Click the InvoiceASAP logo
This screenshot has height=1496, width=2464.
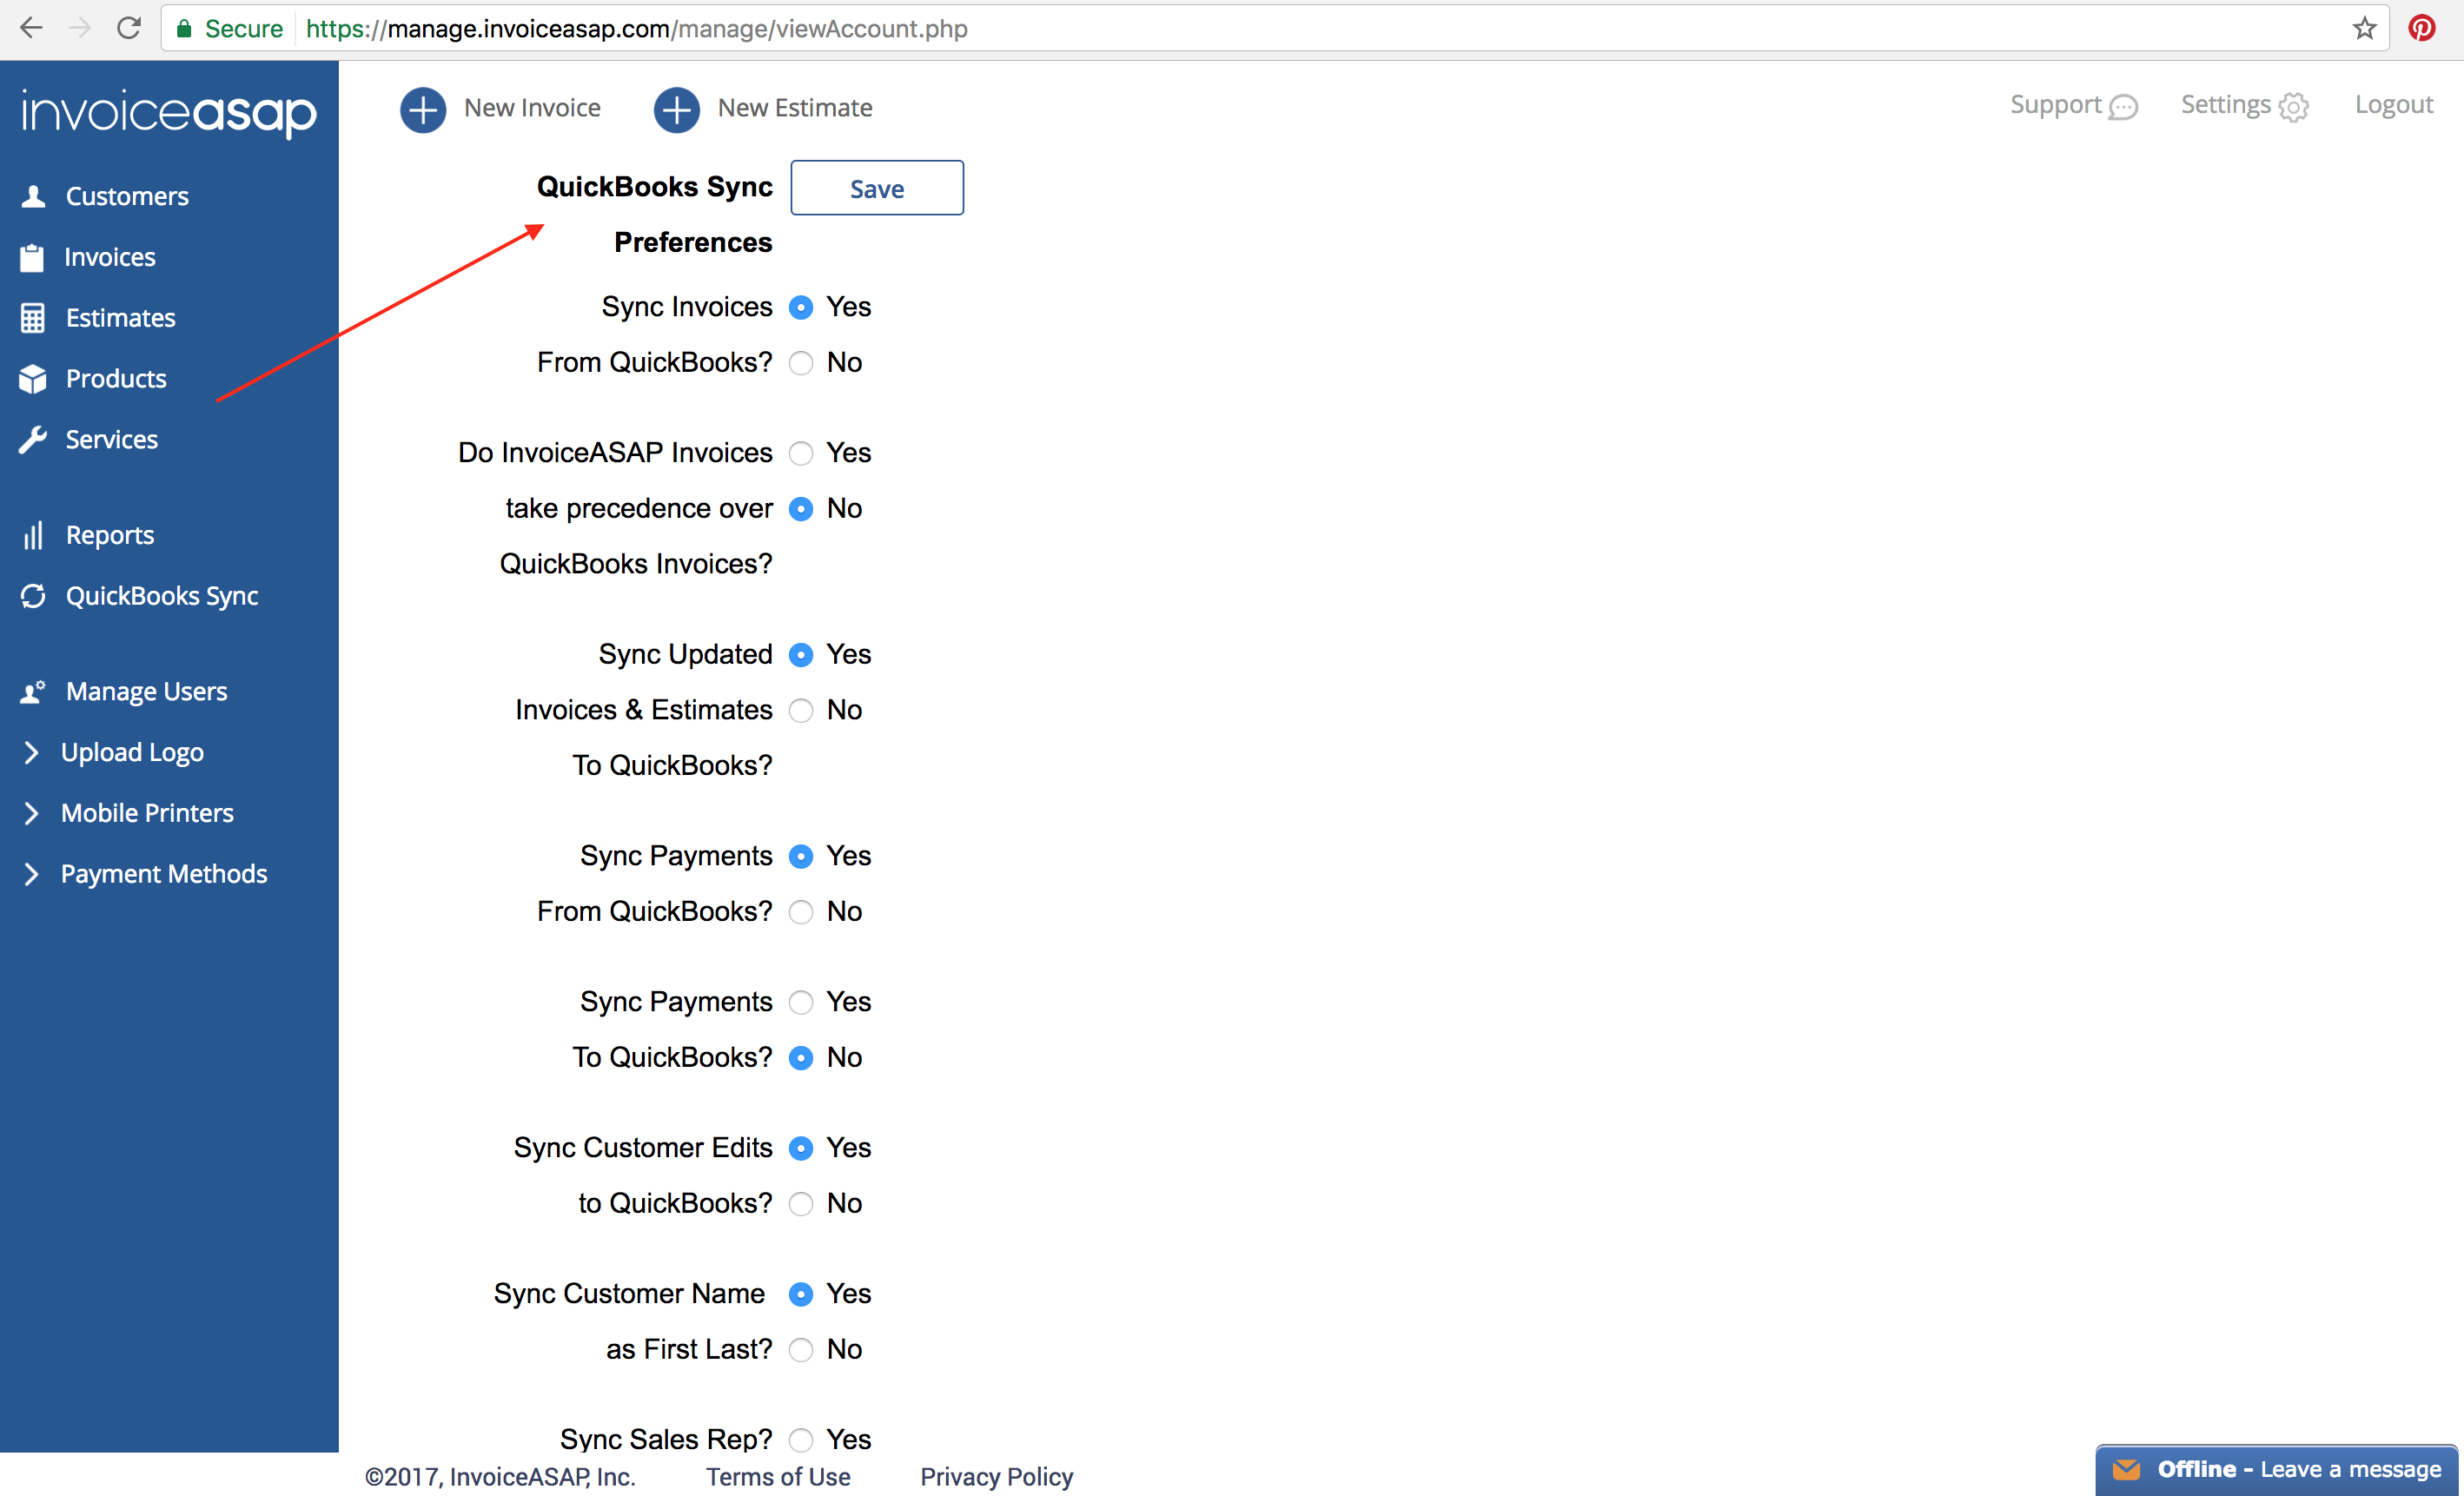click(x=169, y=112)
